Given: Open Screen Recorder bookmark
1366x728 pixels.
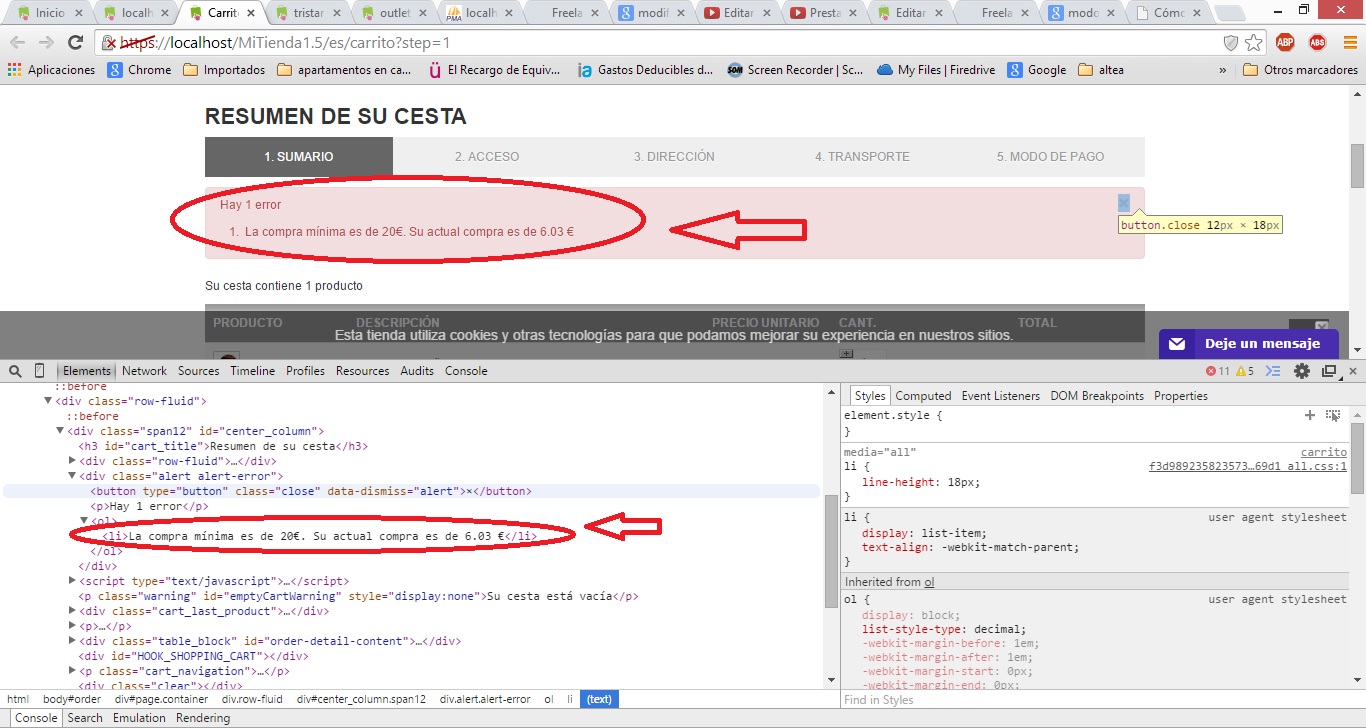Looking at the screenshot, I should click(795, 70).
